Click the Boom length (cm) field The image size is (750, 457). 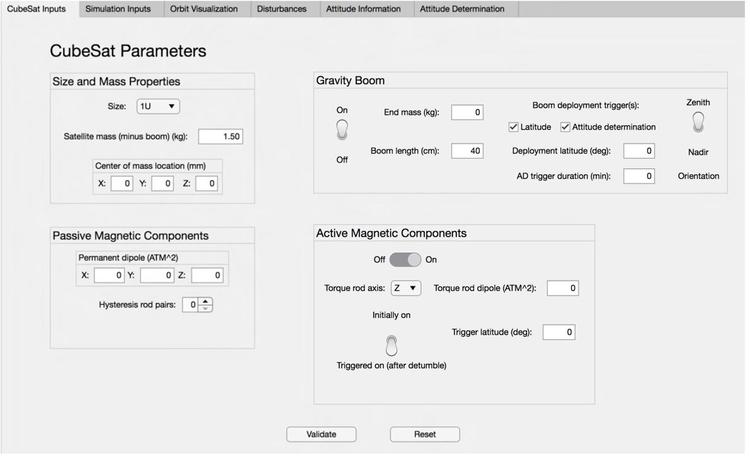click(x=467, y=151)
